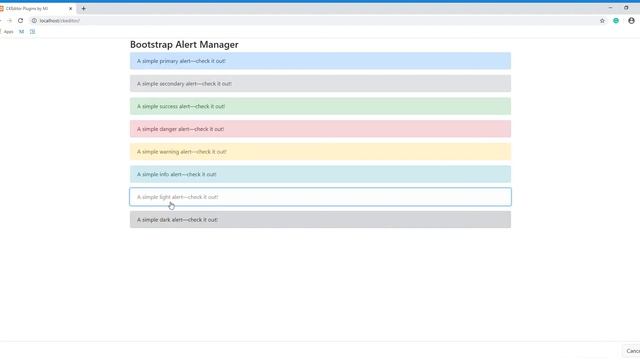640x360 pixels.
Task: Choose the simple warning alert
Action: [x=320, y=151]
